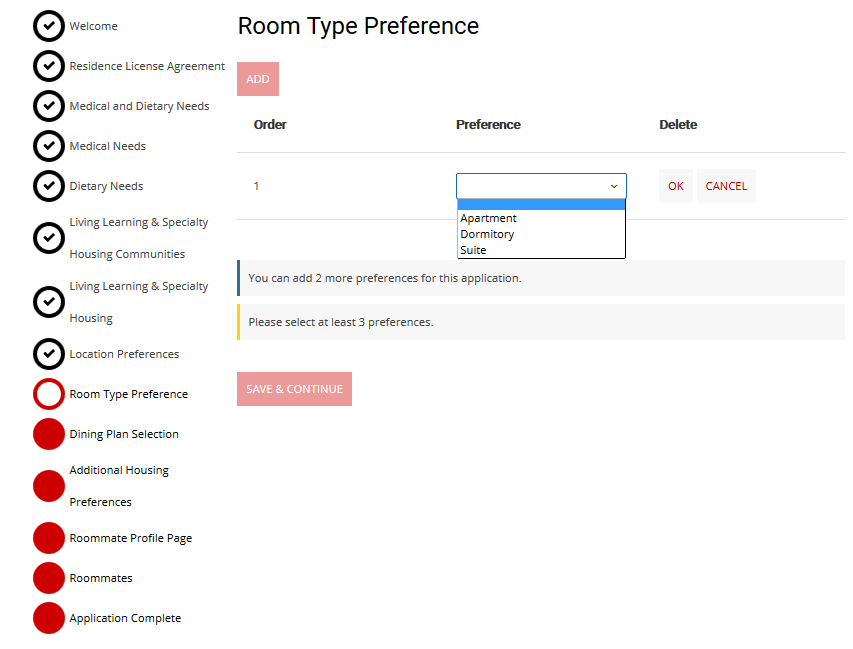
Task: Choose Dormitory from the preference list
Action: (x=487, y=234)
